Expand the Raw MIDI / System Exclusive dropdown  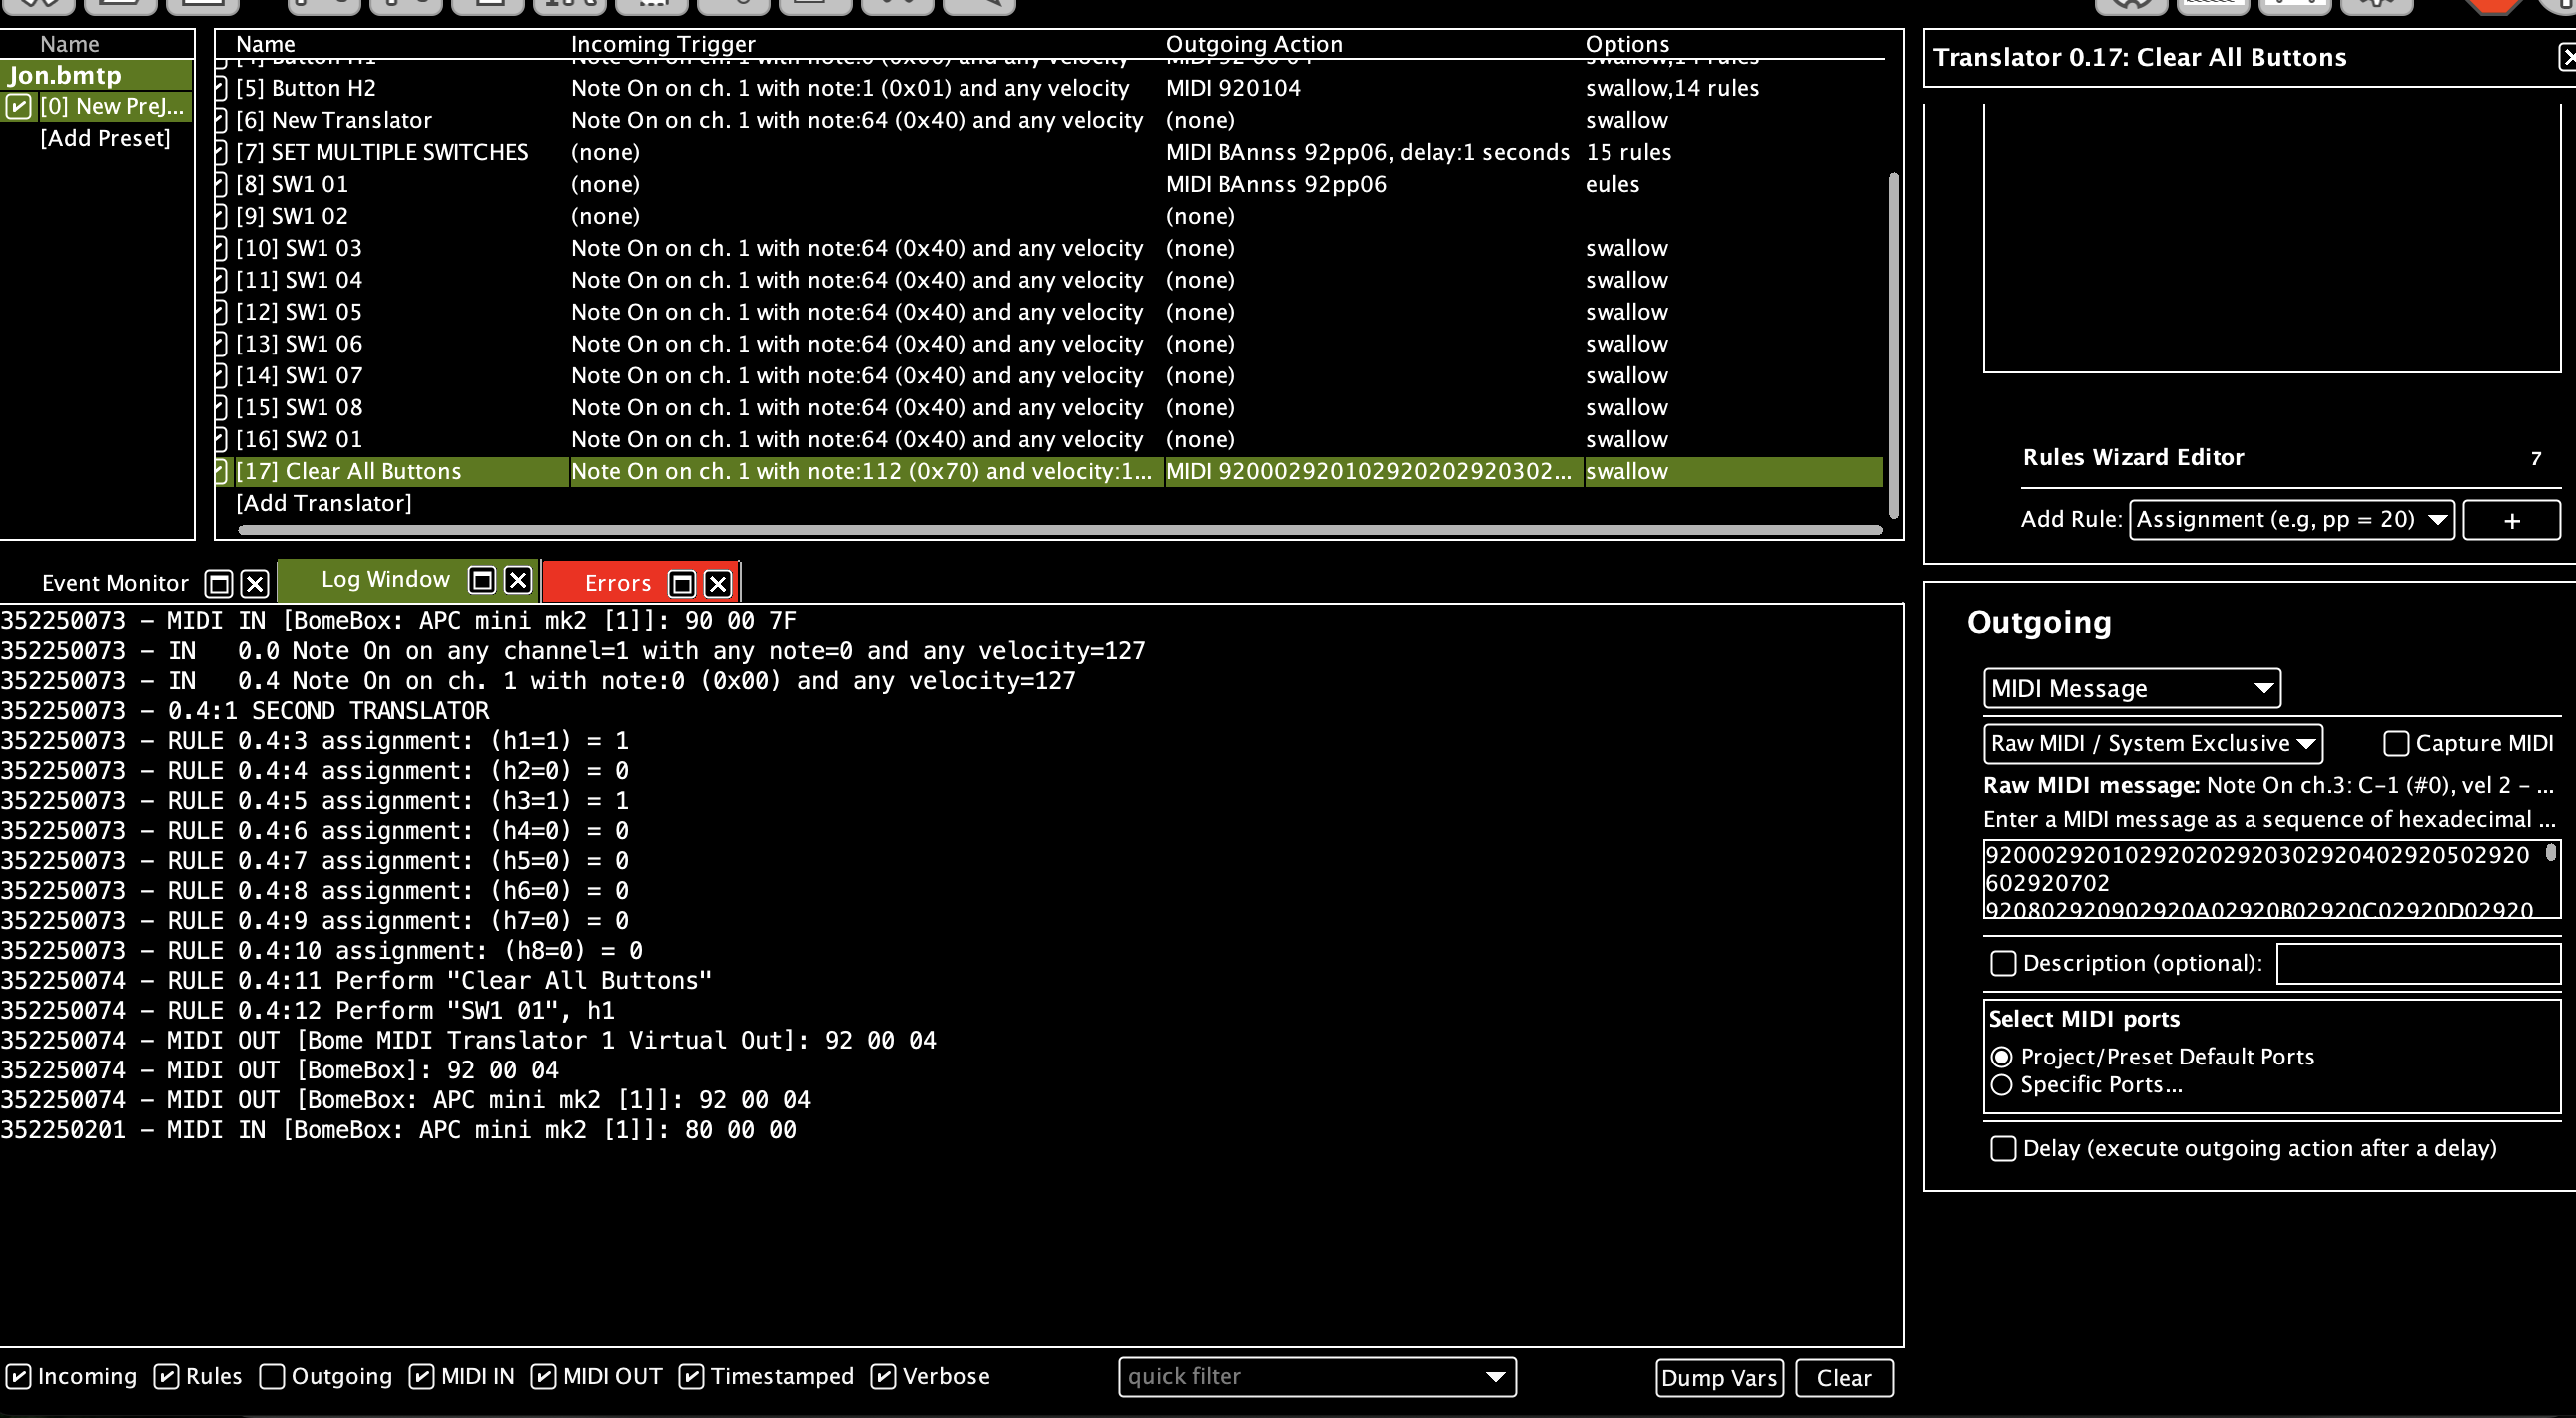[x=2153, y=744]
